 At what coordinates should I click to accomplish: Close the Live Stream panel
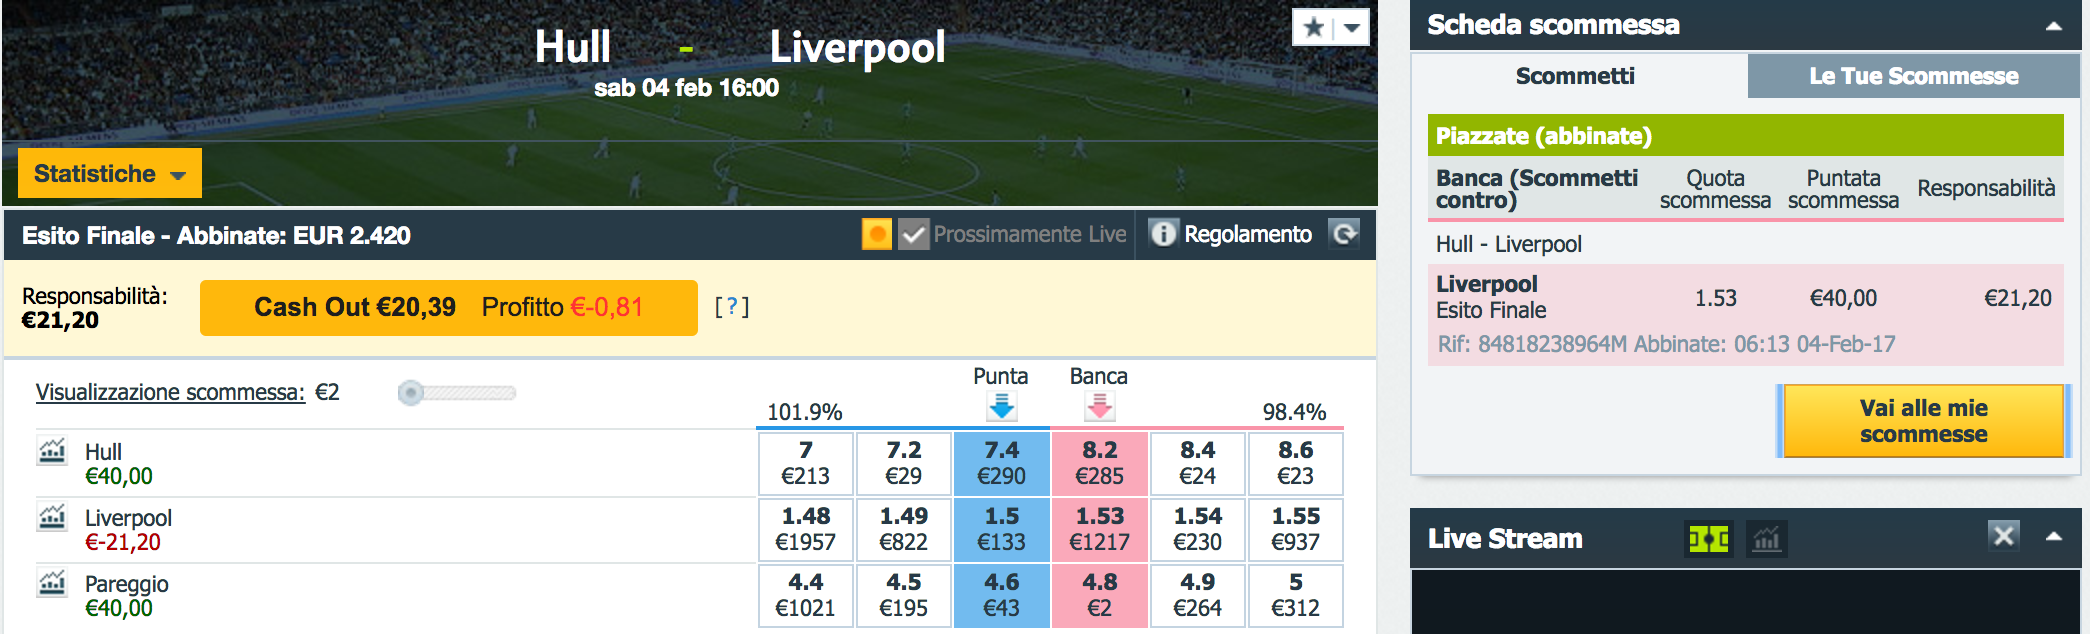[x=2003, y=535]
